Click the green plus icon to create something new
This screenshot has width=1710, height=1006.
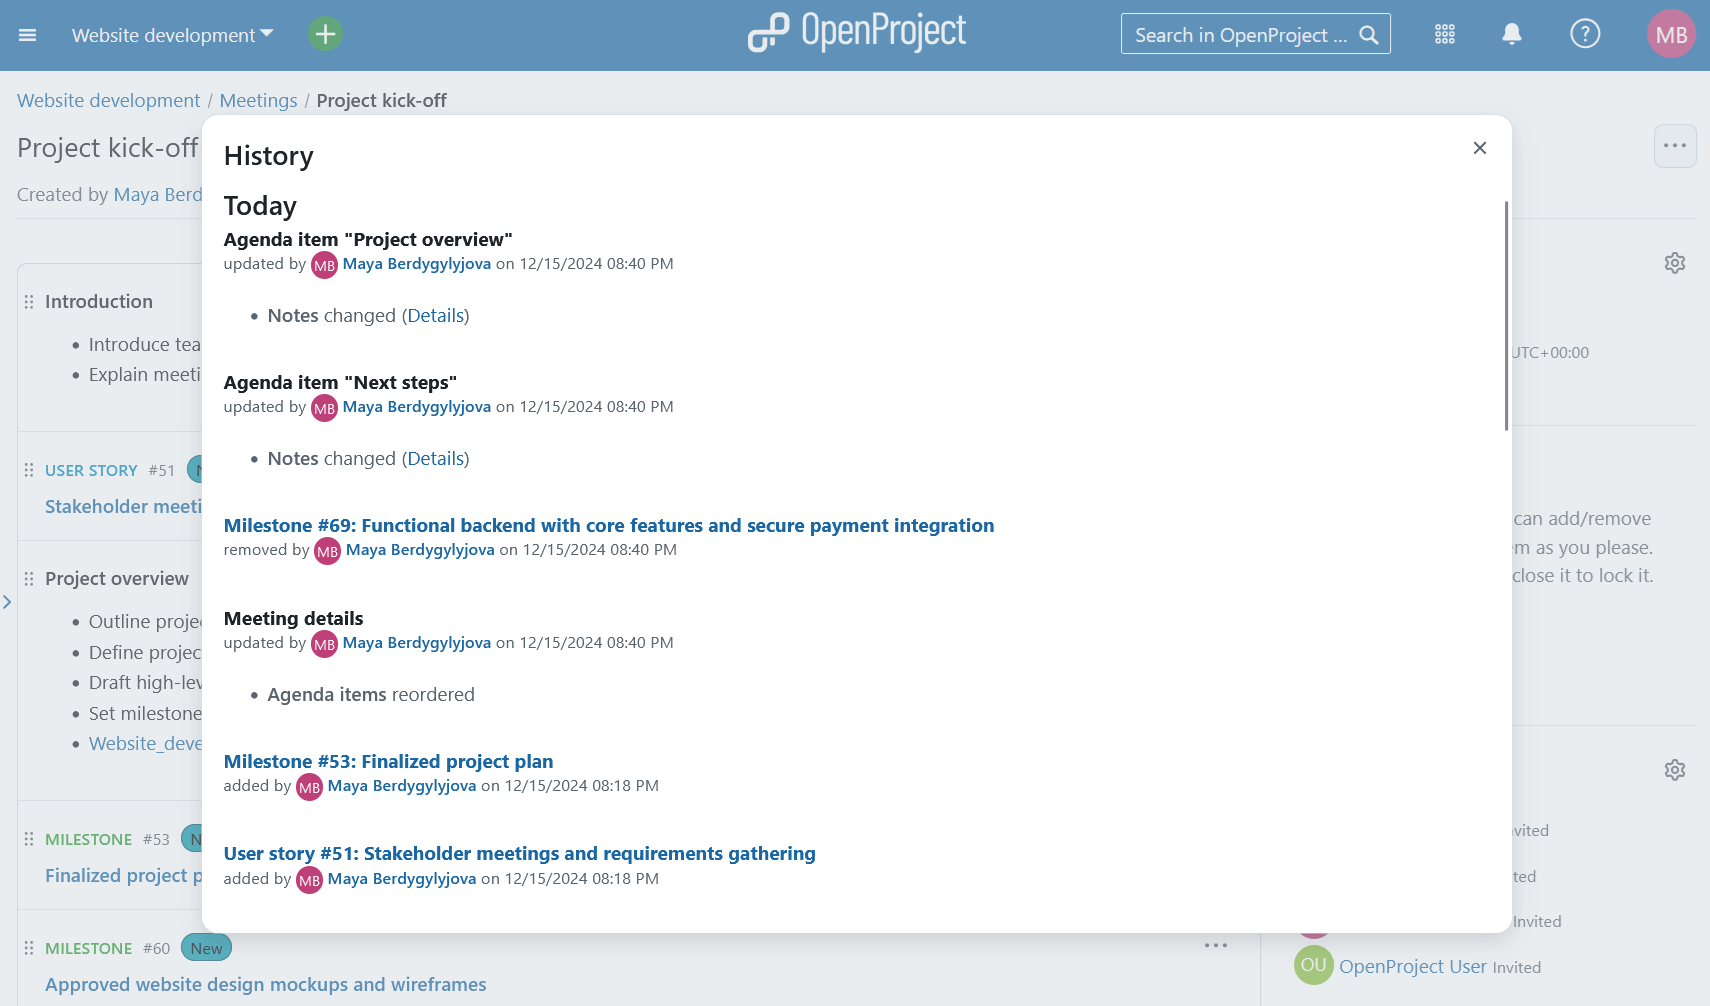(x=324, y=33)
